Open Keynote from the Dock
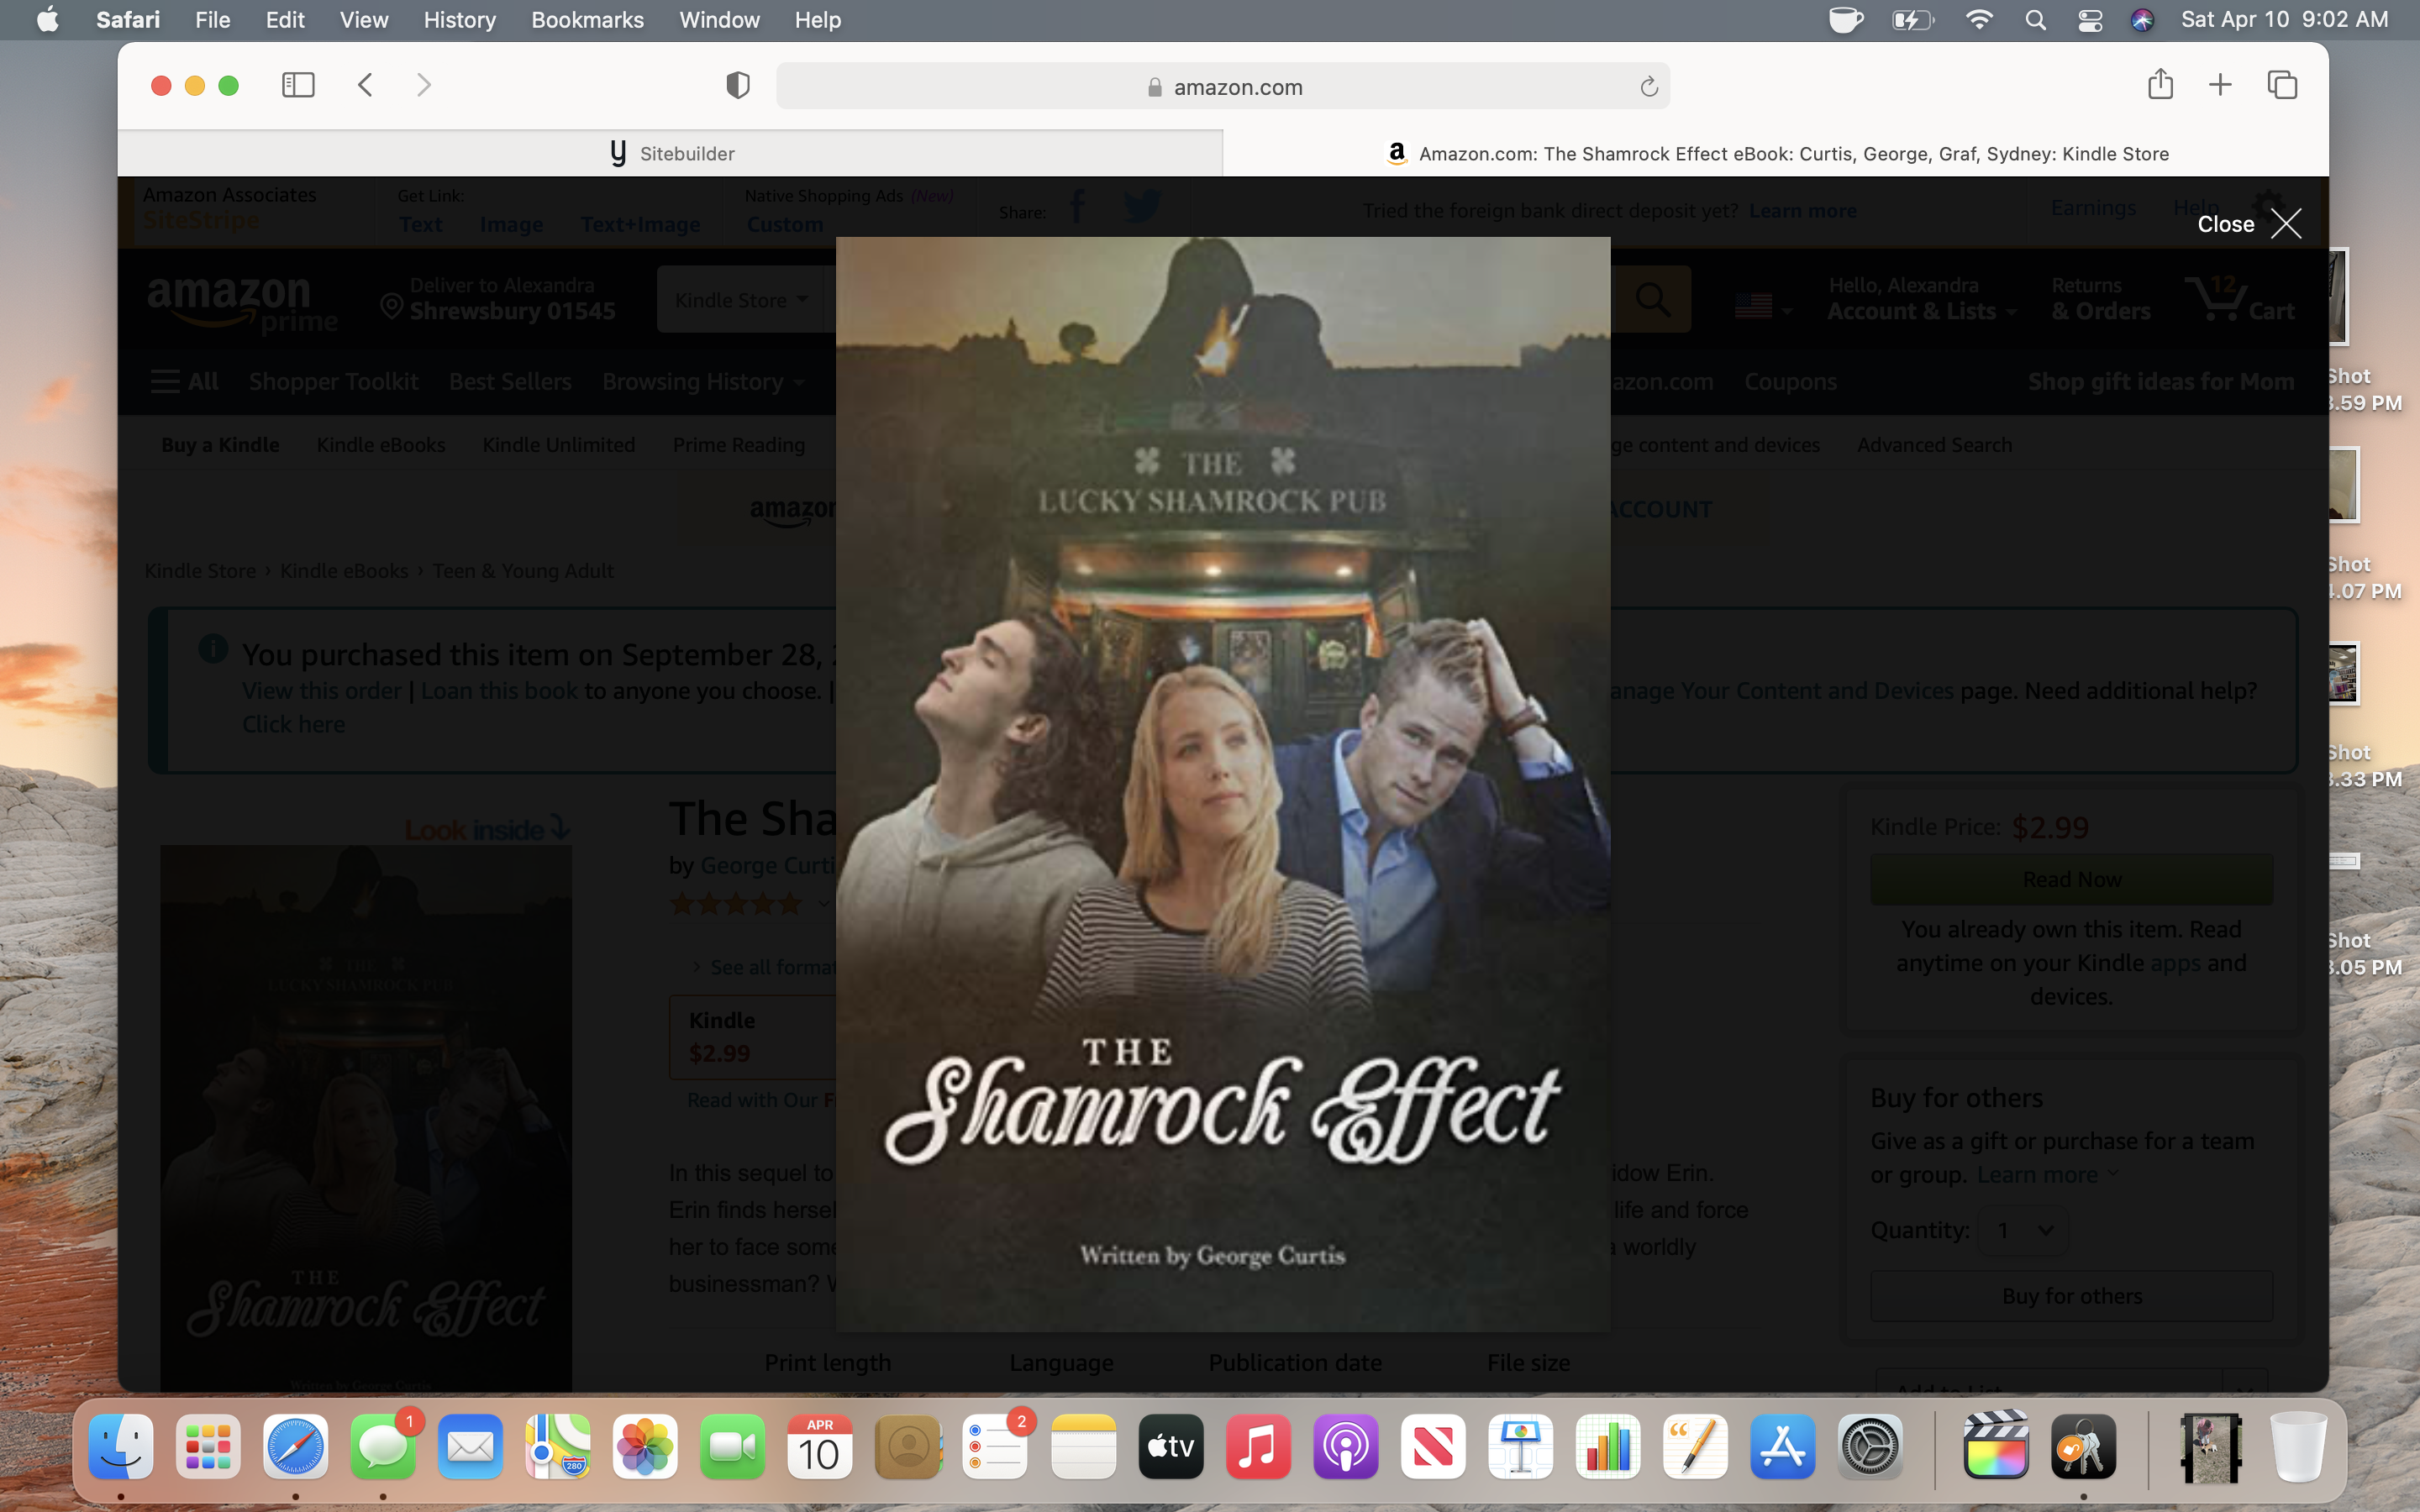 click(x=1521, y=1446)
